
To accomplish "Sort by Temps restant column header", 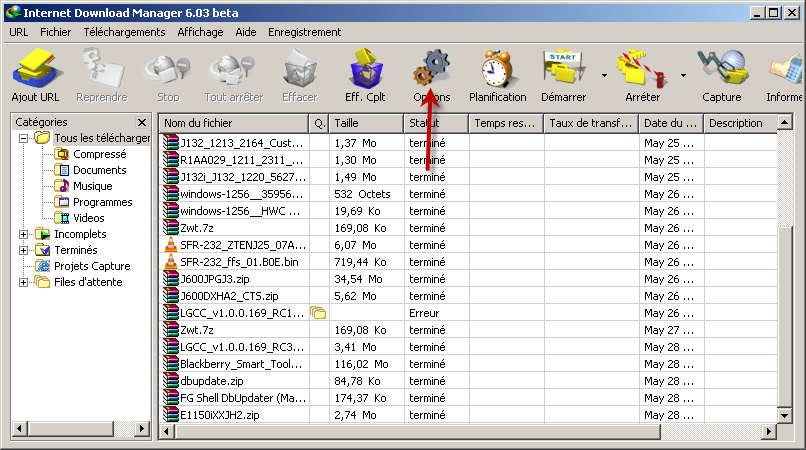I will click(506, 123).
